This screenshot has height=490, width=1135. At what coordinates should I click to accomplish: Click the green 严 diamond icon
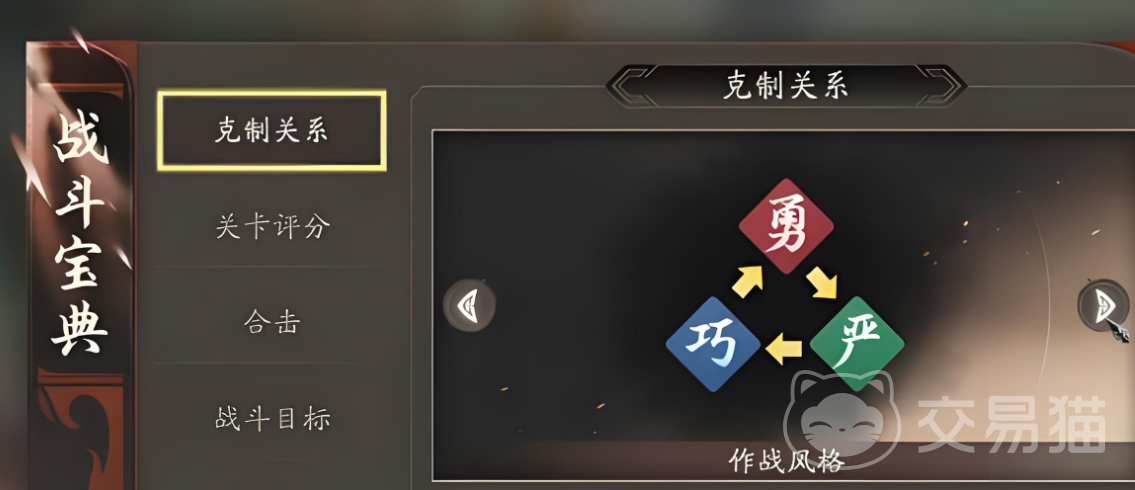pos(857,344)
